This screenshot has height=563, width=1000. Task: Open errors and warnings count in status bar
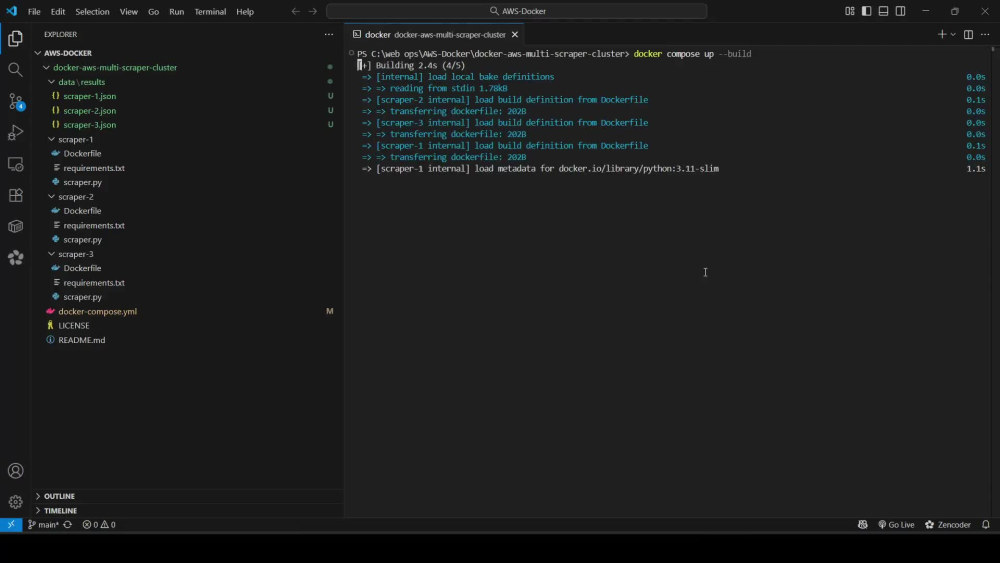pyautogui.click(x=99, y=525)
